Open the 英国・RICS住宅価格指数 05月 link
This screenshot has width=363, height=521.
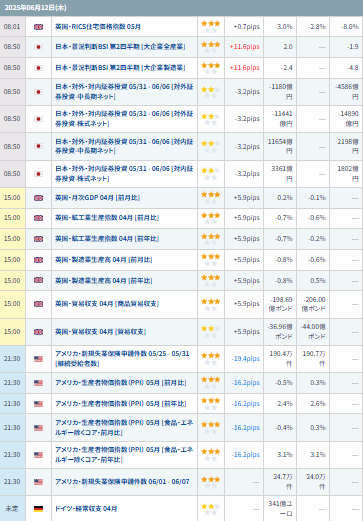coord(98,27)
